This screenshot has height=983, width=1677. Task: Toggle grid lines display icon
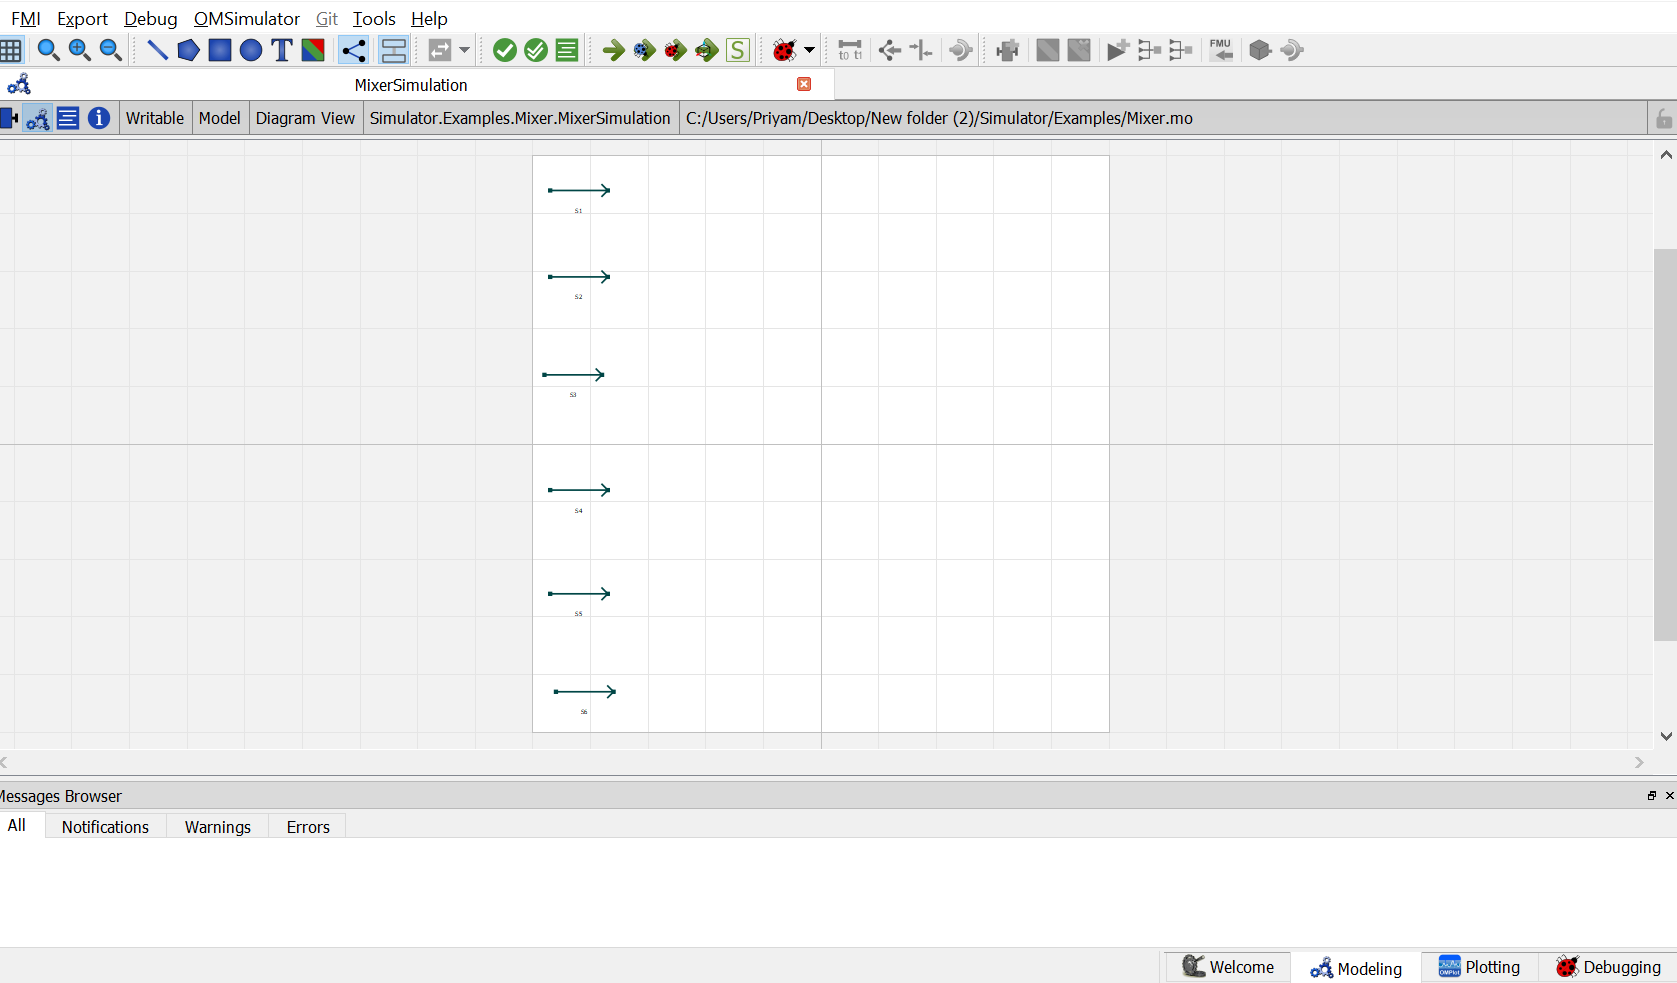pyautogui.click(x=11, y=50)
